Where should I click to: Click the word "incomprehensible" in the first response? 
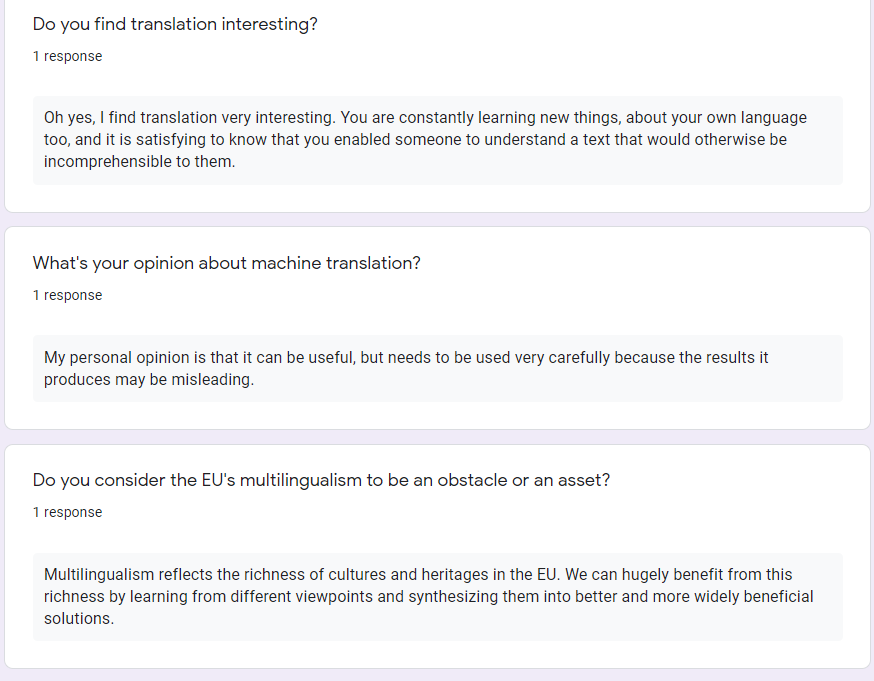(108, 162)
